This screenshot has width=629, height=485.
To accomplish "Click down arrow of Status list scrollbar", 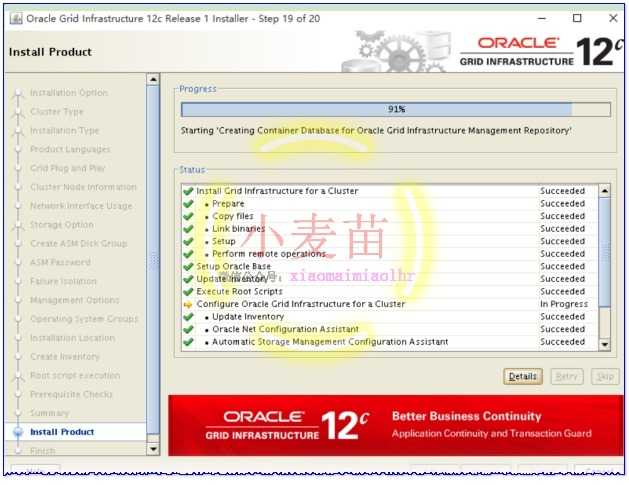I will [x=605, y=345].
